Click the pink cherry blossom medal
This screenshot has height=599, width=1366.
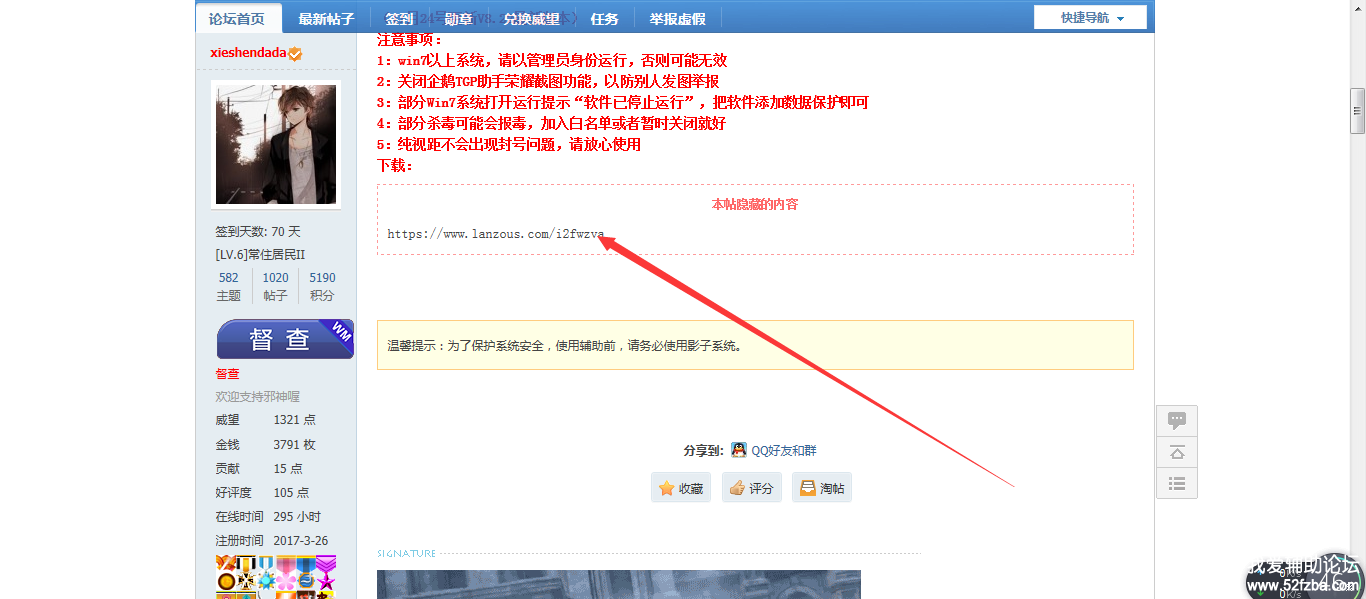pos(286,572)
